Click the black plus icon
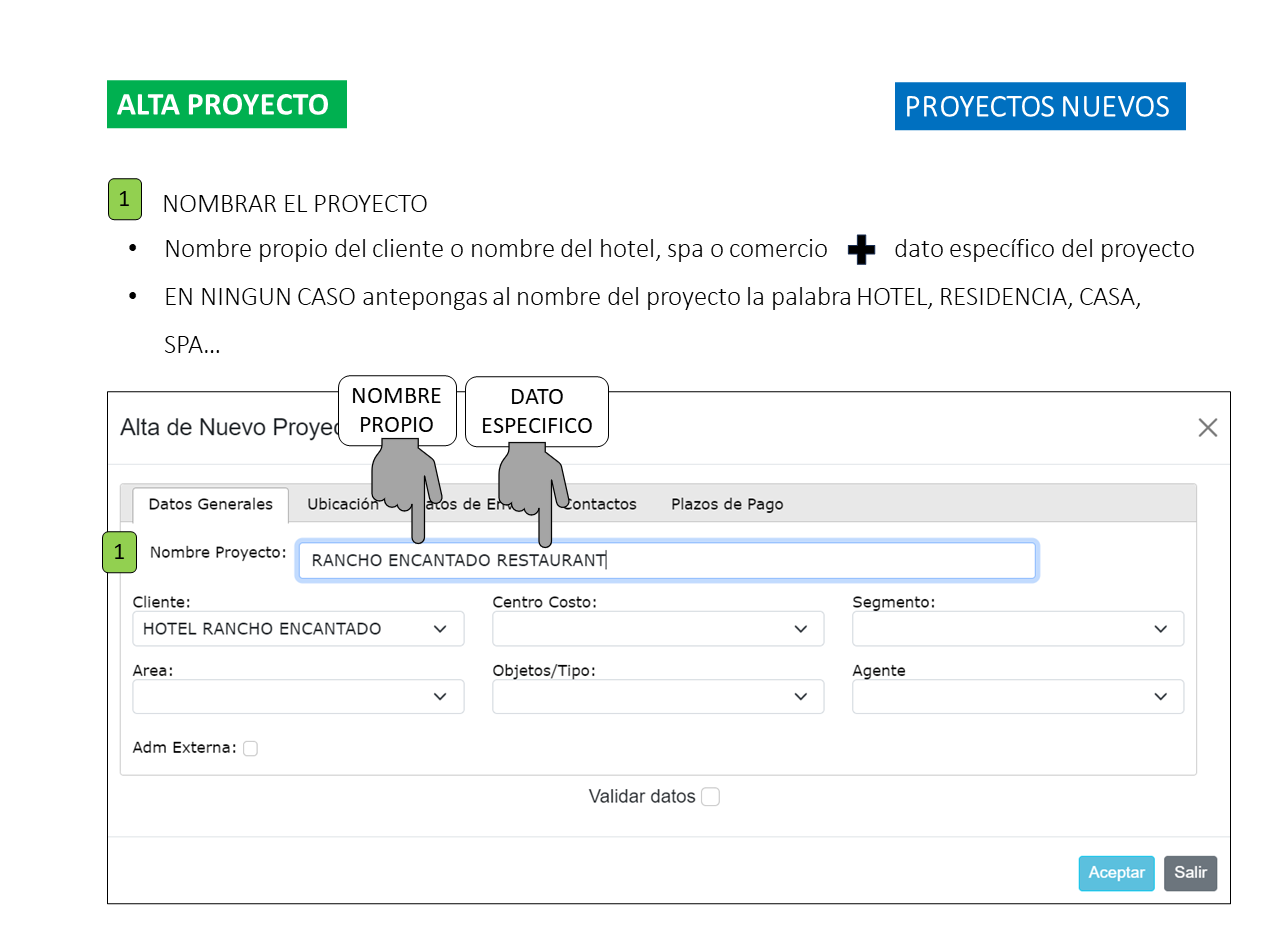The height and width of the screenshot is (945, 1280). (861, 250)
